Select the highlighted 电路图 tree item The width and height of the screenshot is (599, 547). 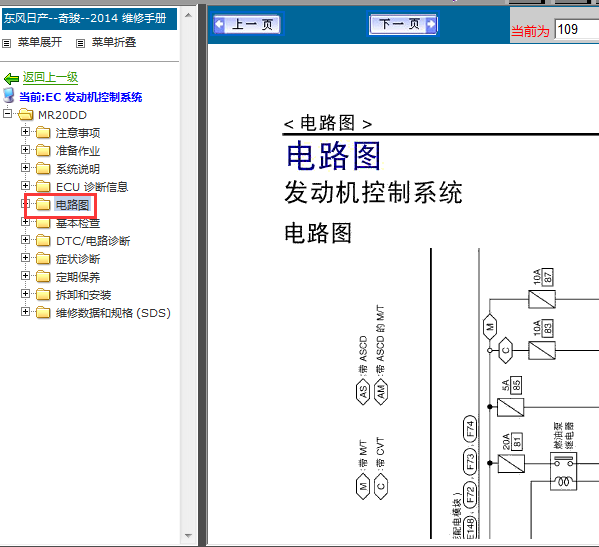point(73,205)
